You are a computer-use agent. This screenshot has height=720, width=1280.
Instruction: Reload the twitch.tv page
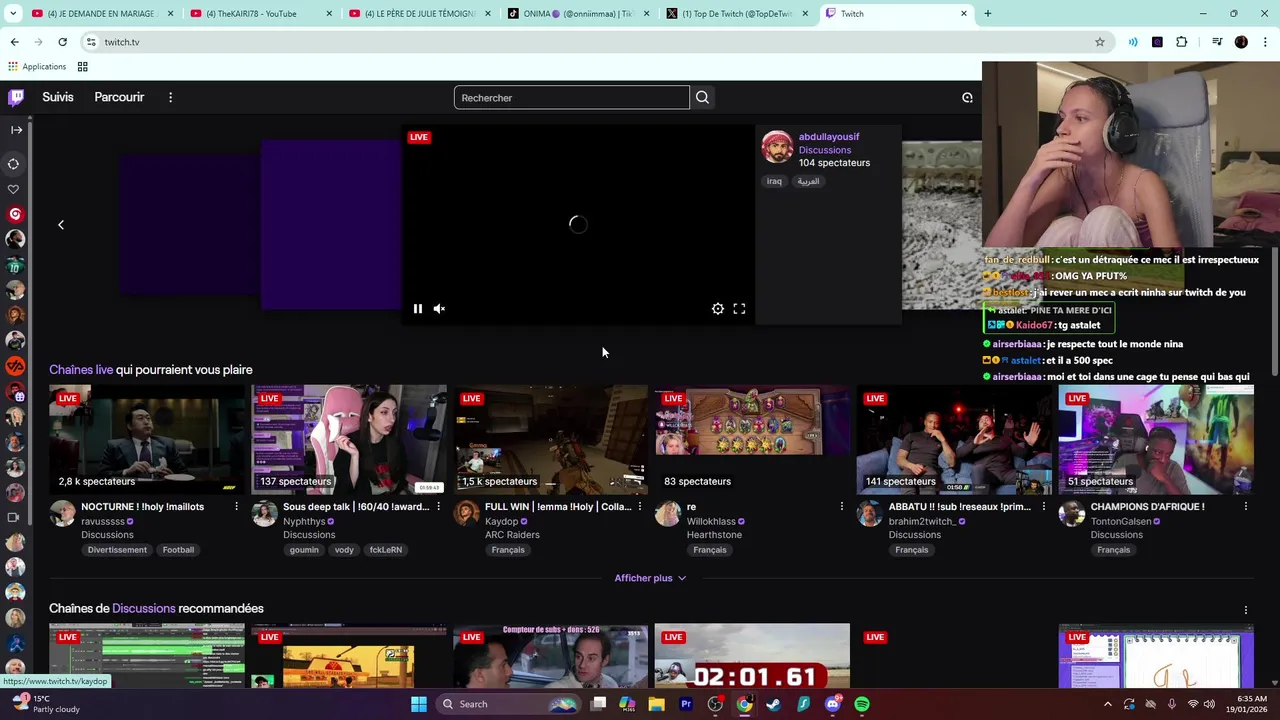(x=62, y=42)
